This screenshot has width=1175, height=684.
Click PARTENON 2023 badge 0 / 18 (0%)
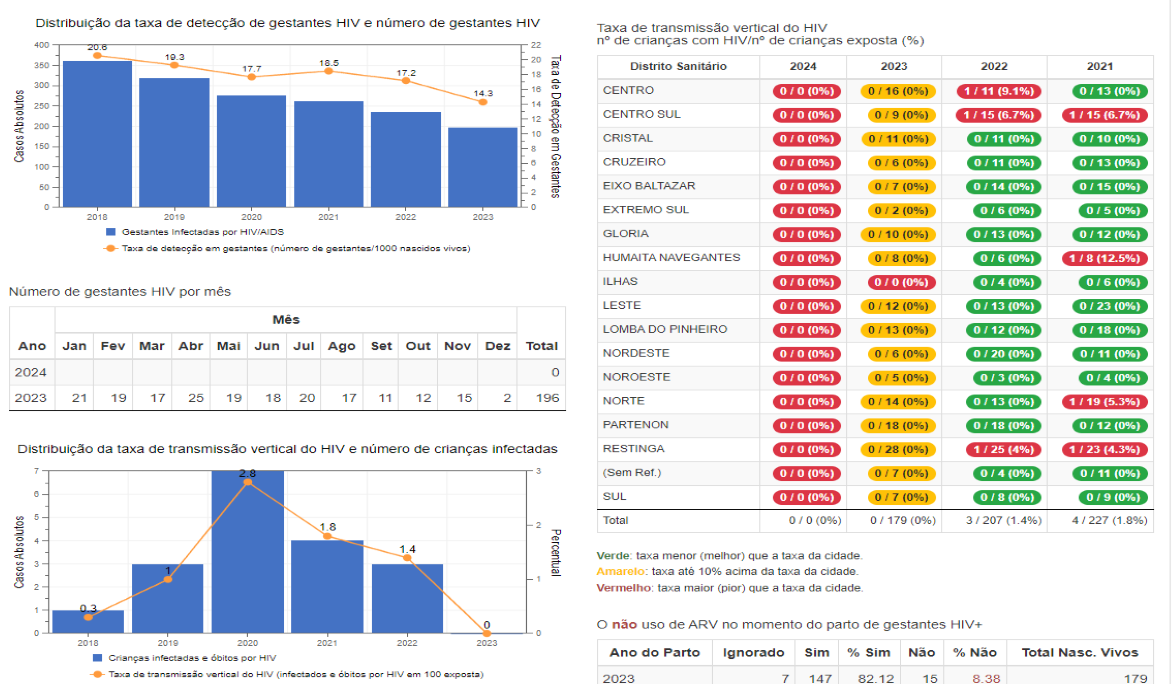[x=898, y=426]
